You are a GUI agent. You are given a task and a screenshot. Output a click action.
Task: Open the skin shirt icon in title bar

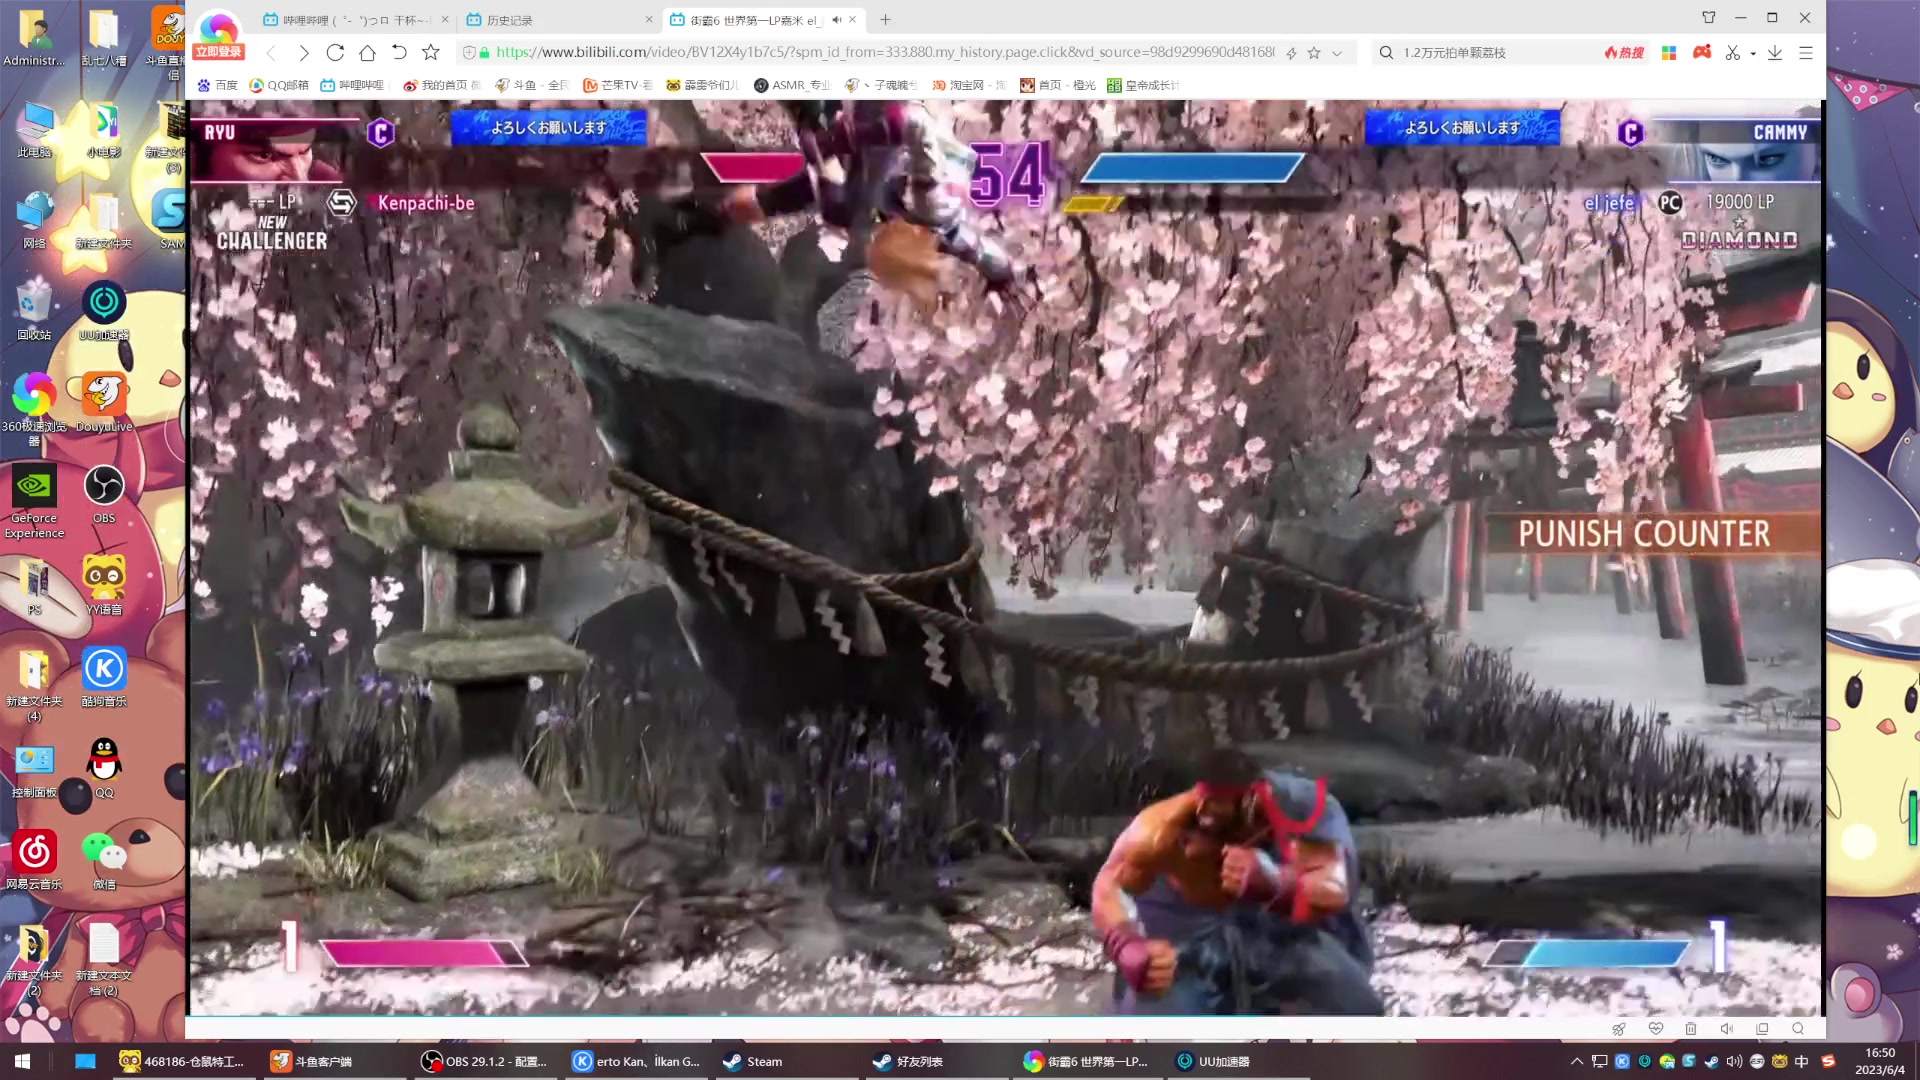(1708, 18)
